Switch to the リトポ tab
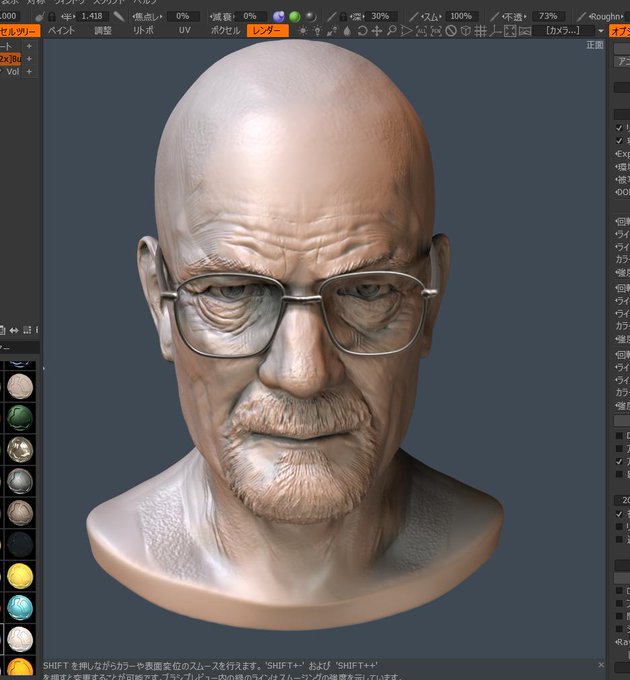This screenshot has width=630, height=680. click(143, 30)
